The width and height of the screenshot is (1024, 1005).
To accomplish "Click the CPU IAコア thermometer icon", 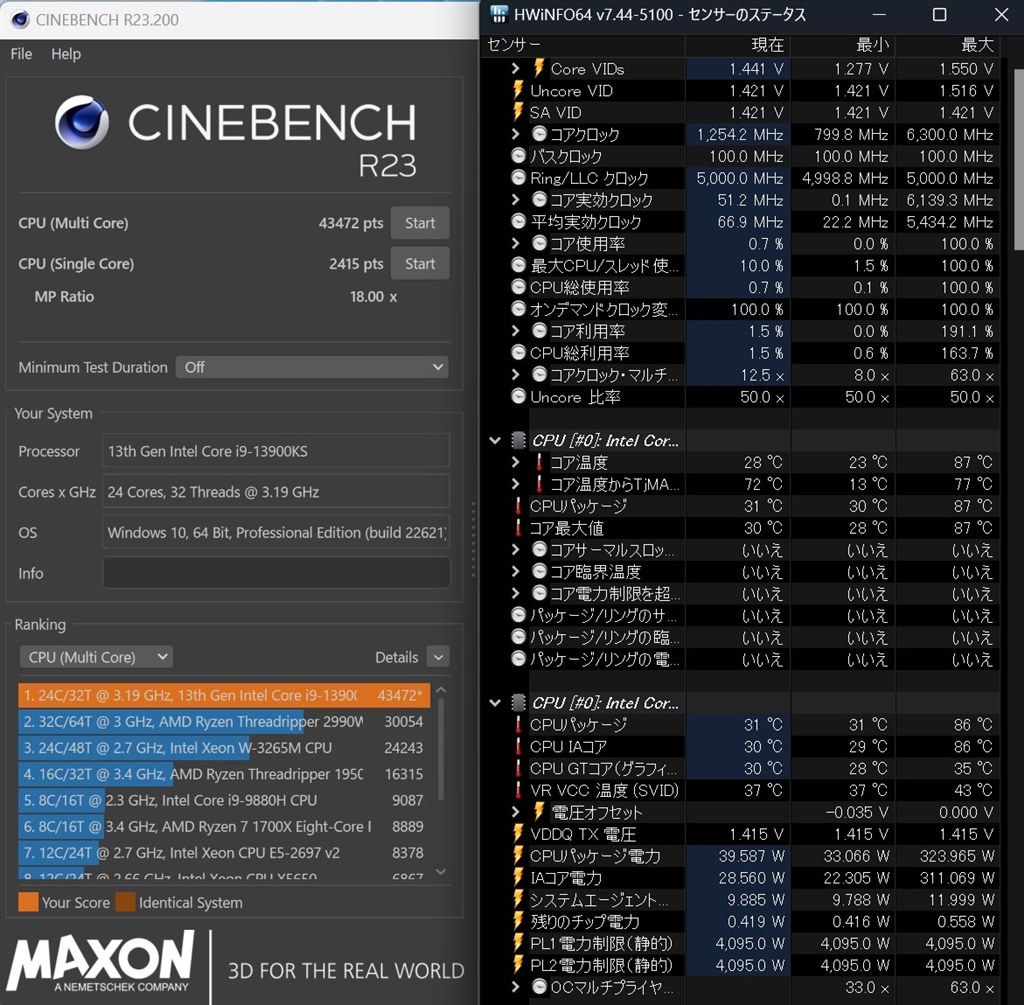I will pyautogui.click(x=519, y=746).
